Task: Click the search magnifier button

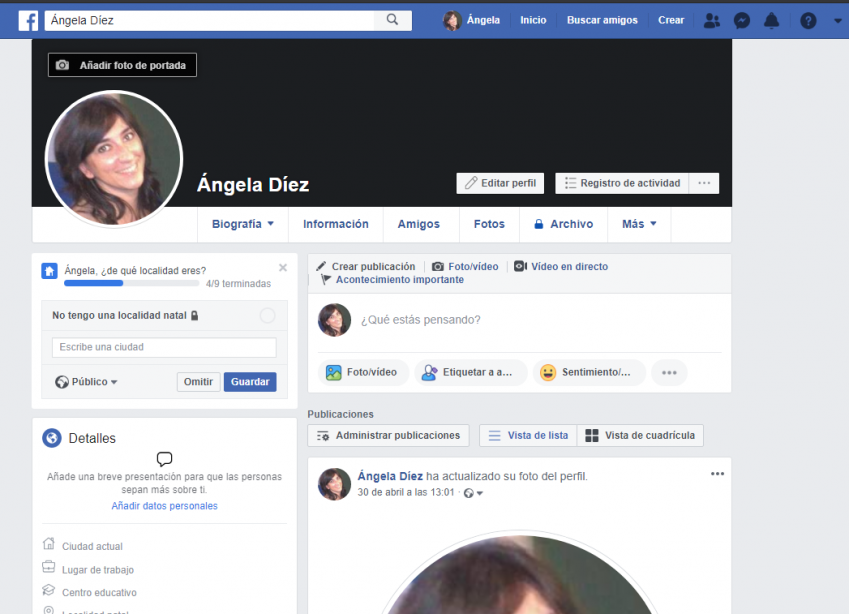Action: tap(392, 20)
